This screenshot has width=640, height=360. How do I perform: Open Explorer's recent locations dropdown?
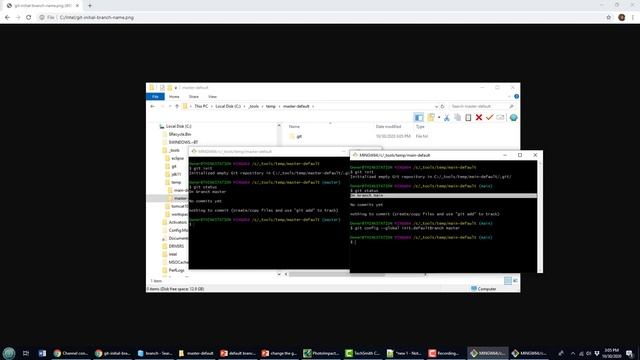point(170,107)
